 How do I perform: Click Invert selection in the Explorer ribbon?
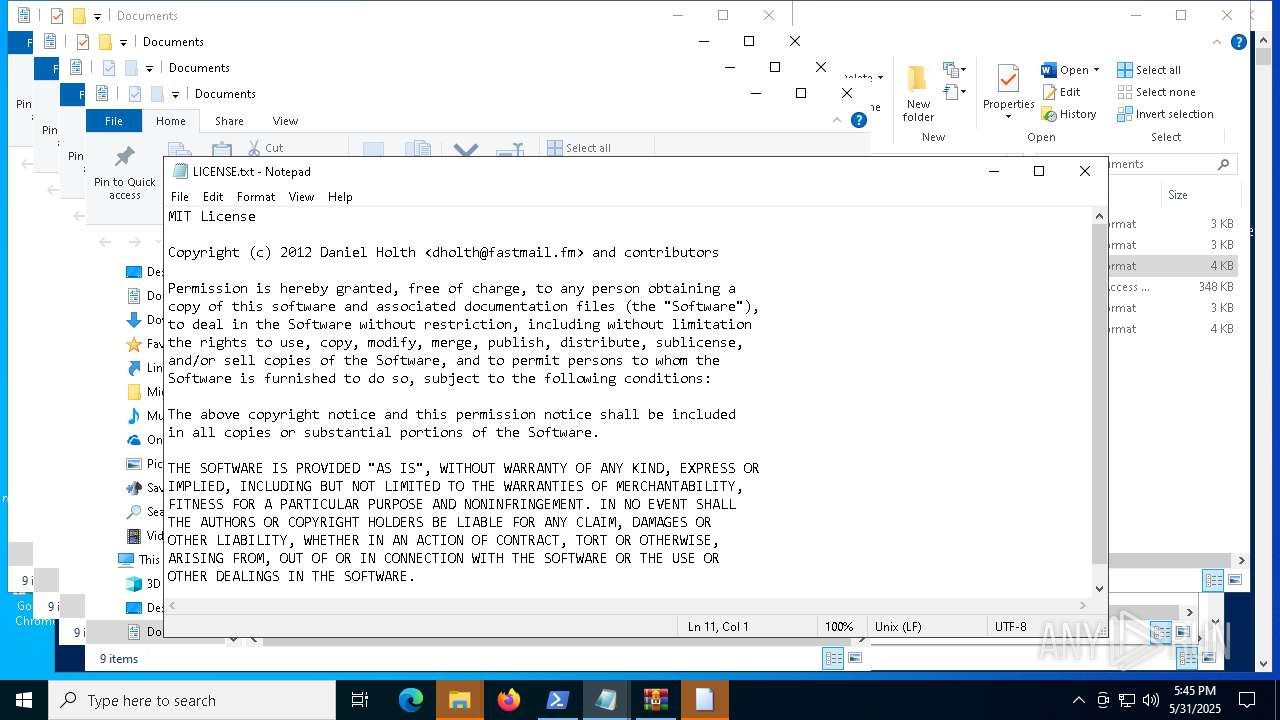click(x=1165, y=114)
